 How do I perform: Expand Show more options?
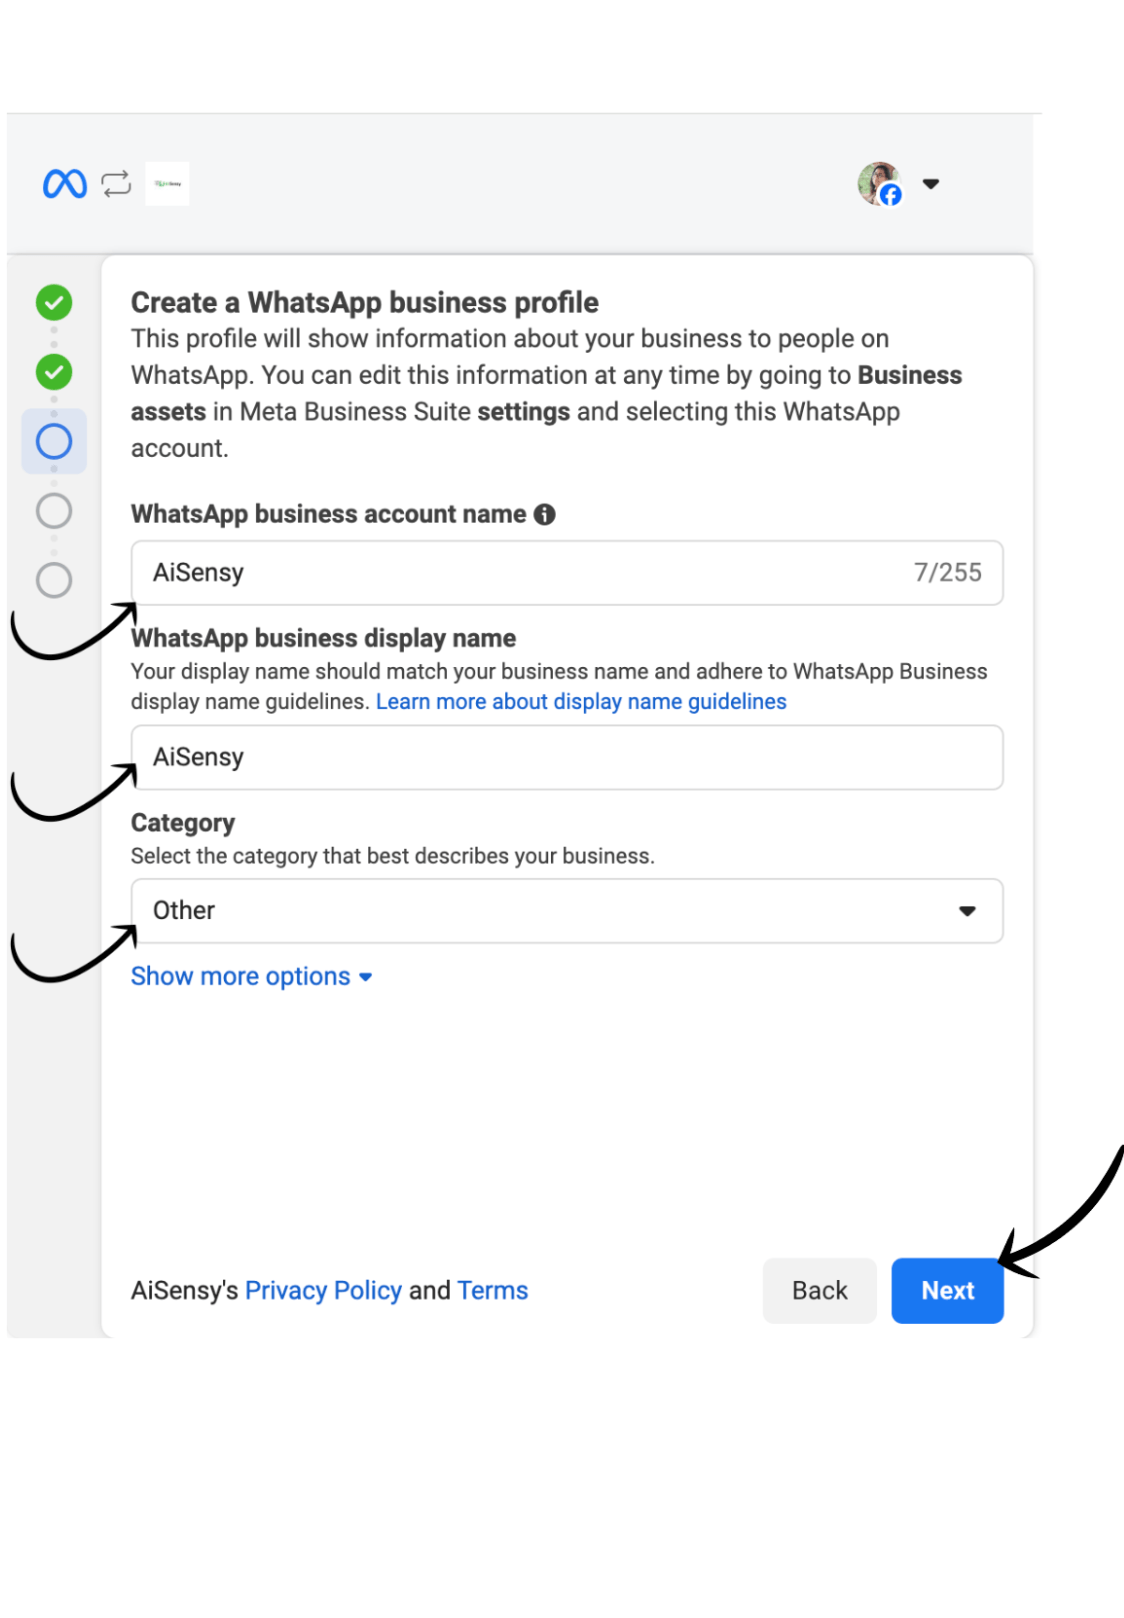click(x=252, y=976)
